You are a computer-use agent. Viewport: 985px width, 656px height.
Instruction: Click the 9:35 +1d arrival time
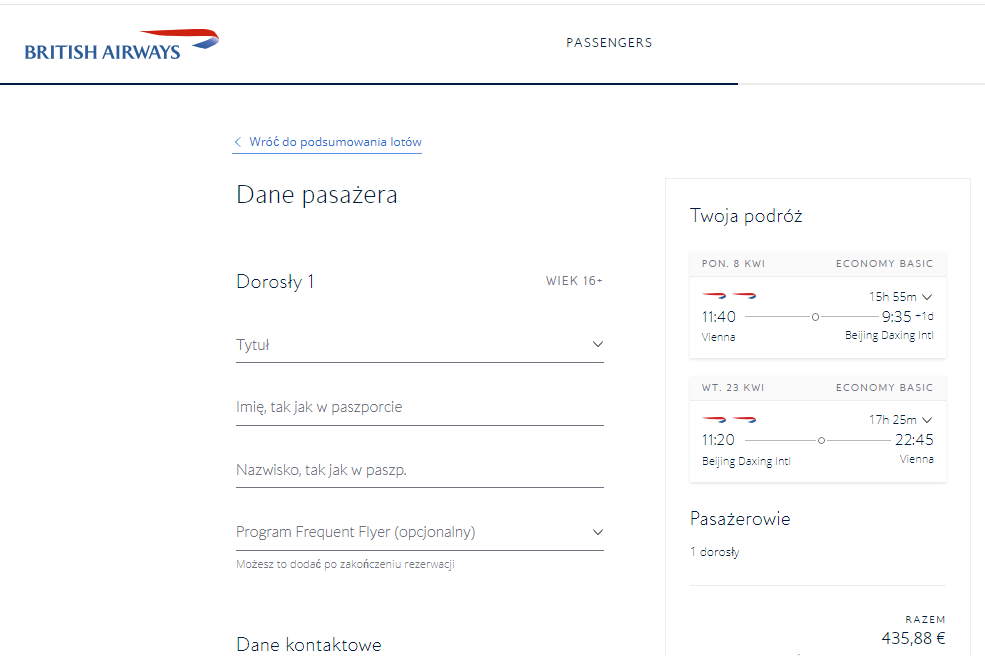(907, 316)
